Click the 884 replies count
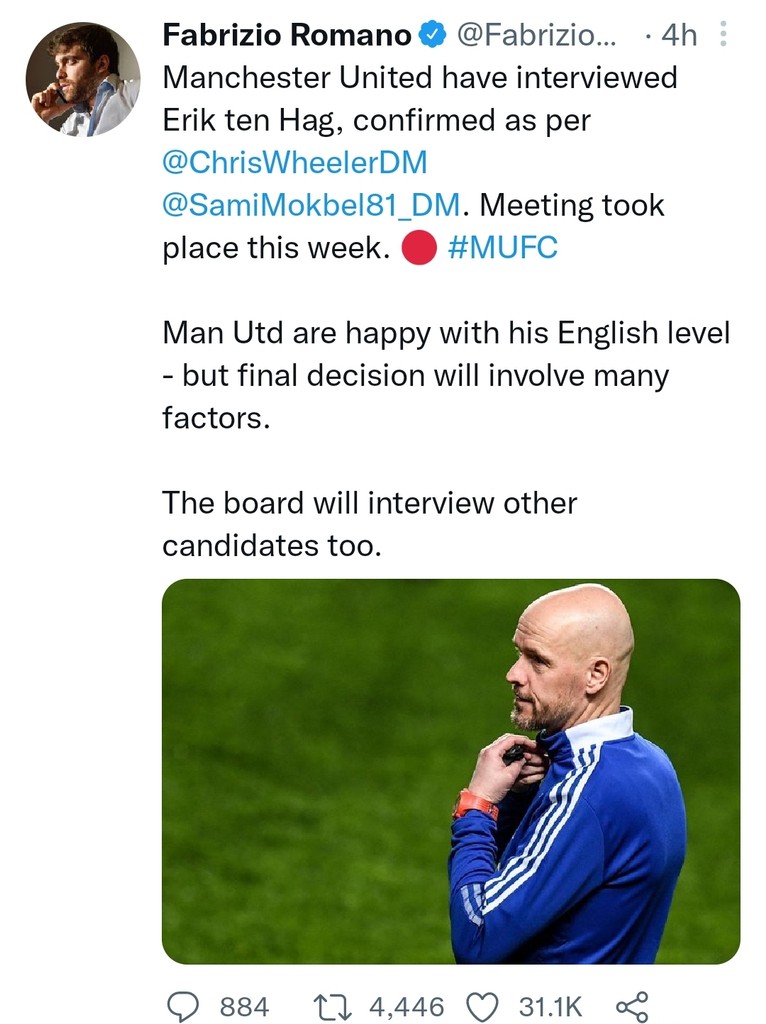766x1024 pixels. pyautogui.click(x=244, y=1006)
